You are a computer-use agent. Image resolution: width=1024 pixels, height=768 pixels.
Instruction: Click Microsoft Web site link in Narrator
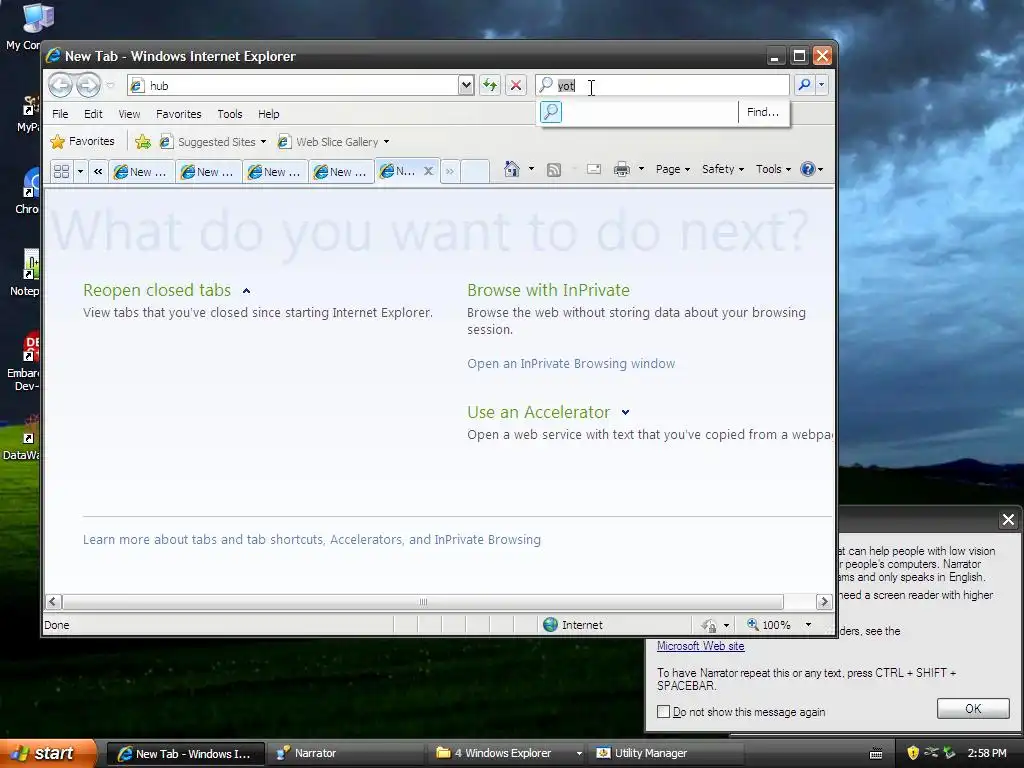click(700, 646)
